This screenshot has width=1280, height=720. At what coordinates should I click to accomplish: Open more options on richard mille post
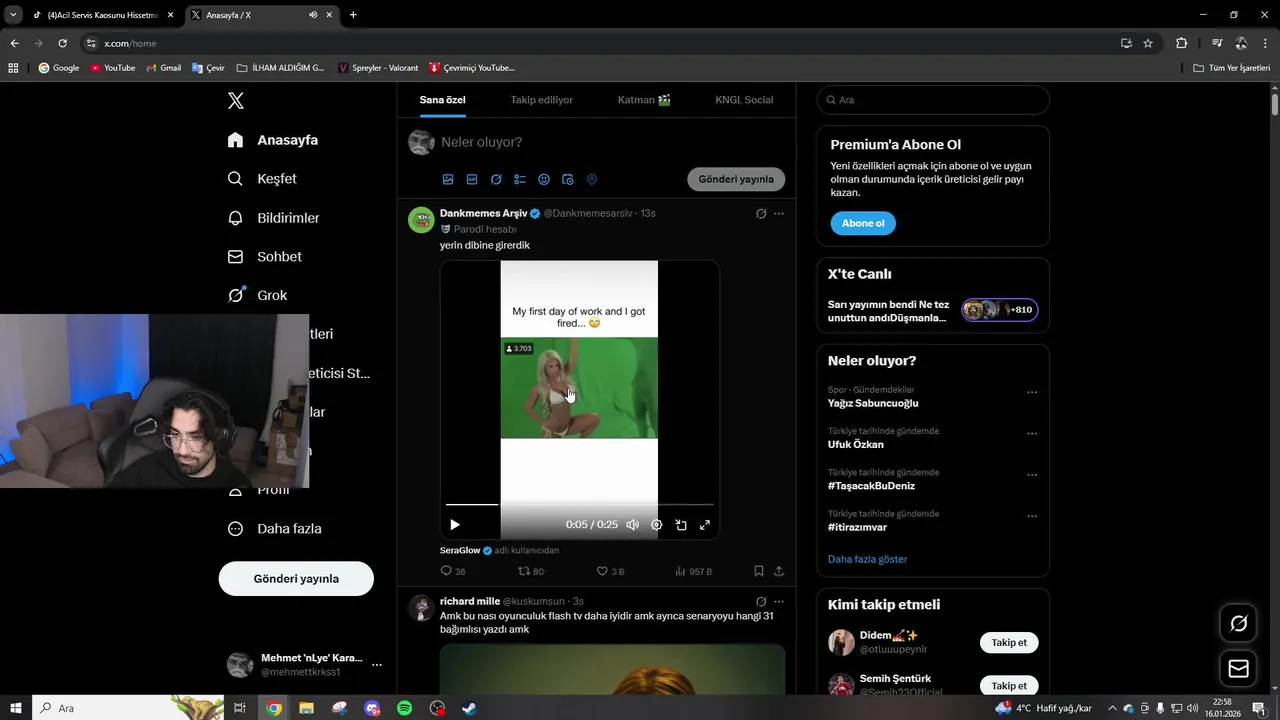click(x=779, y=602)
